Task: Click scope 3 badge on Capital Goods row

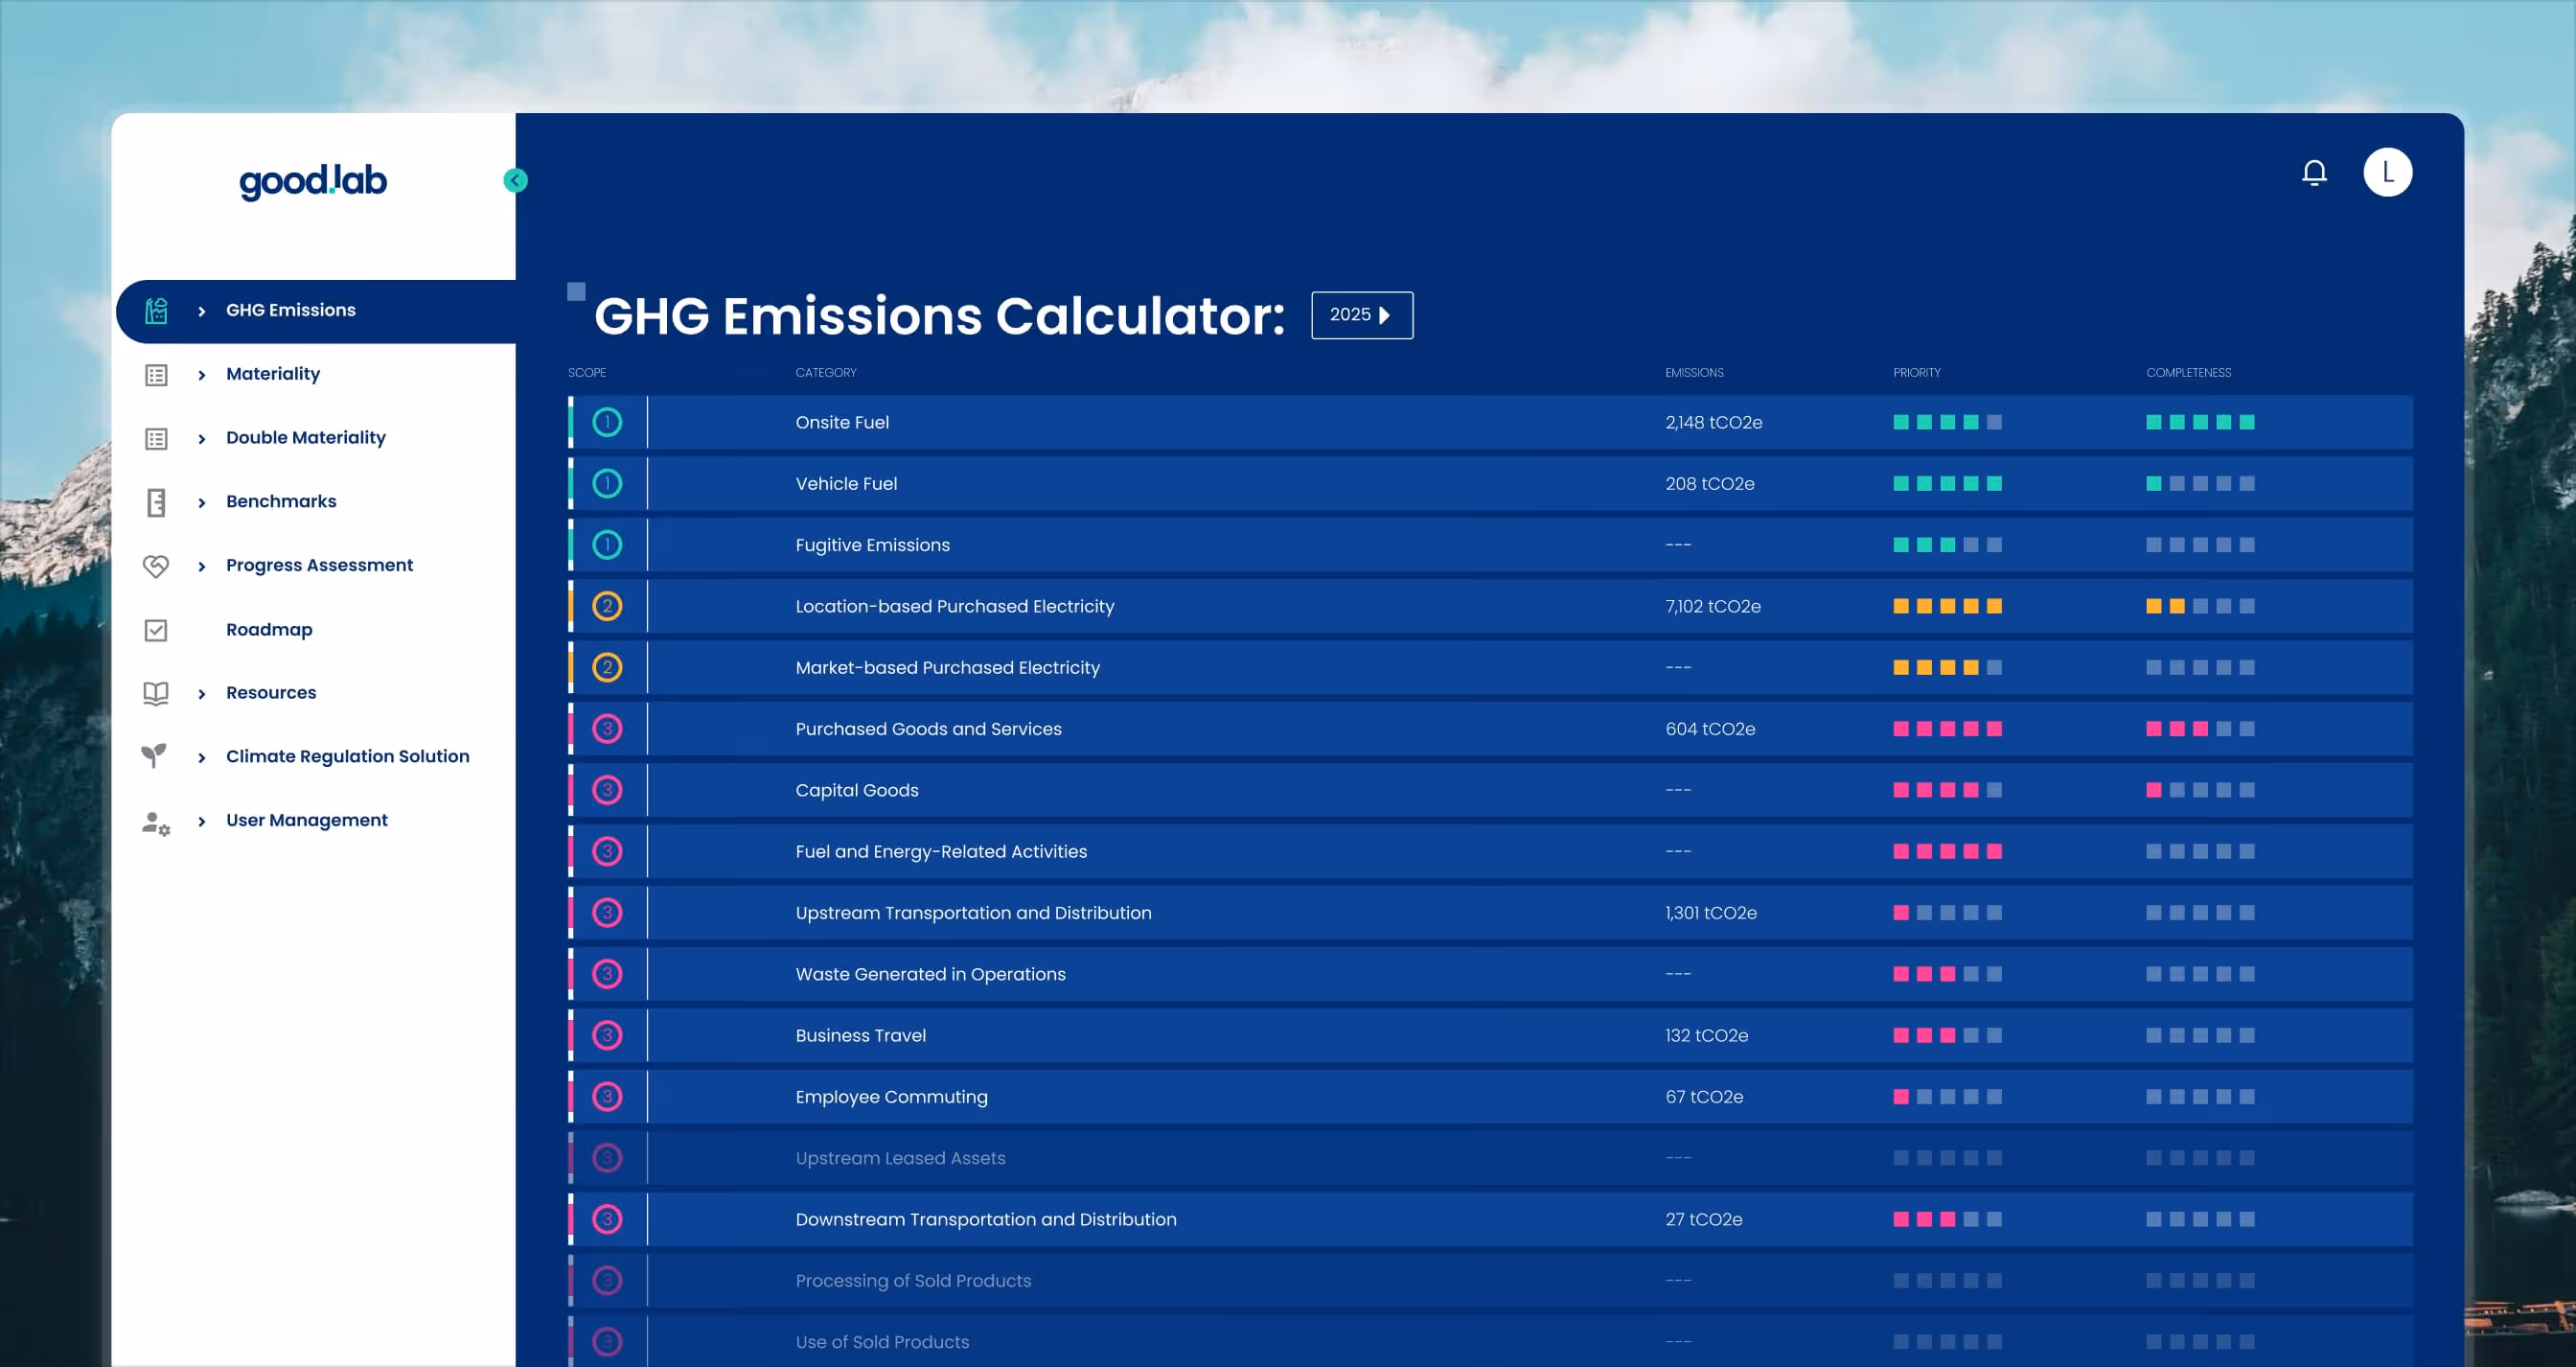Action: (607, 790)
